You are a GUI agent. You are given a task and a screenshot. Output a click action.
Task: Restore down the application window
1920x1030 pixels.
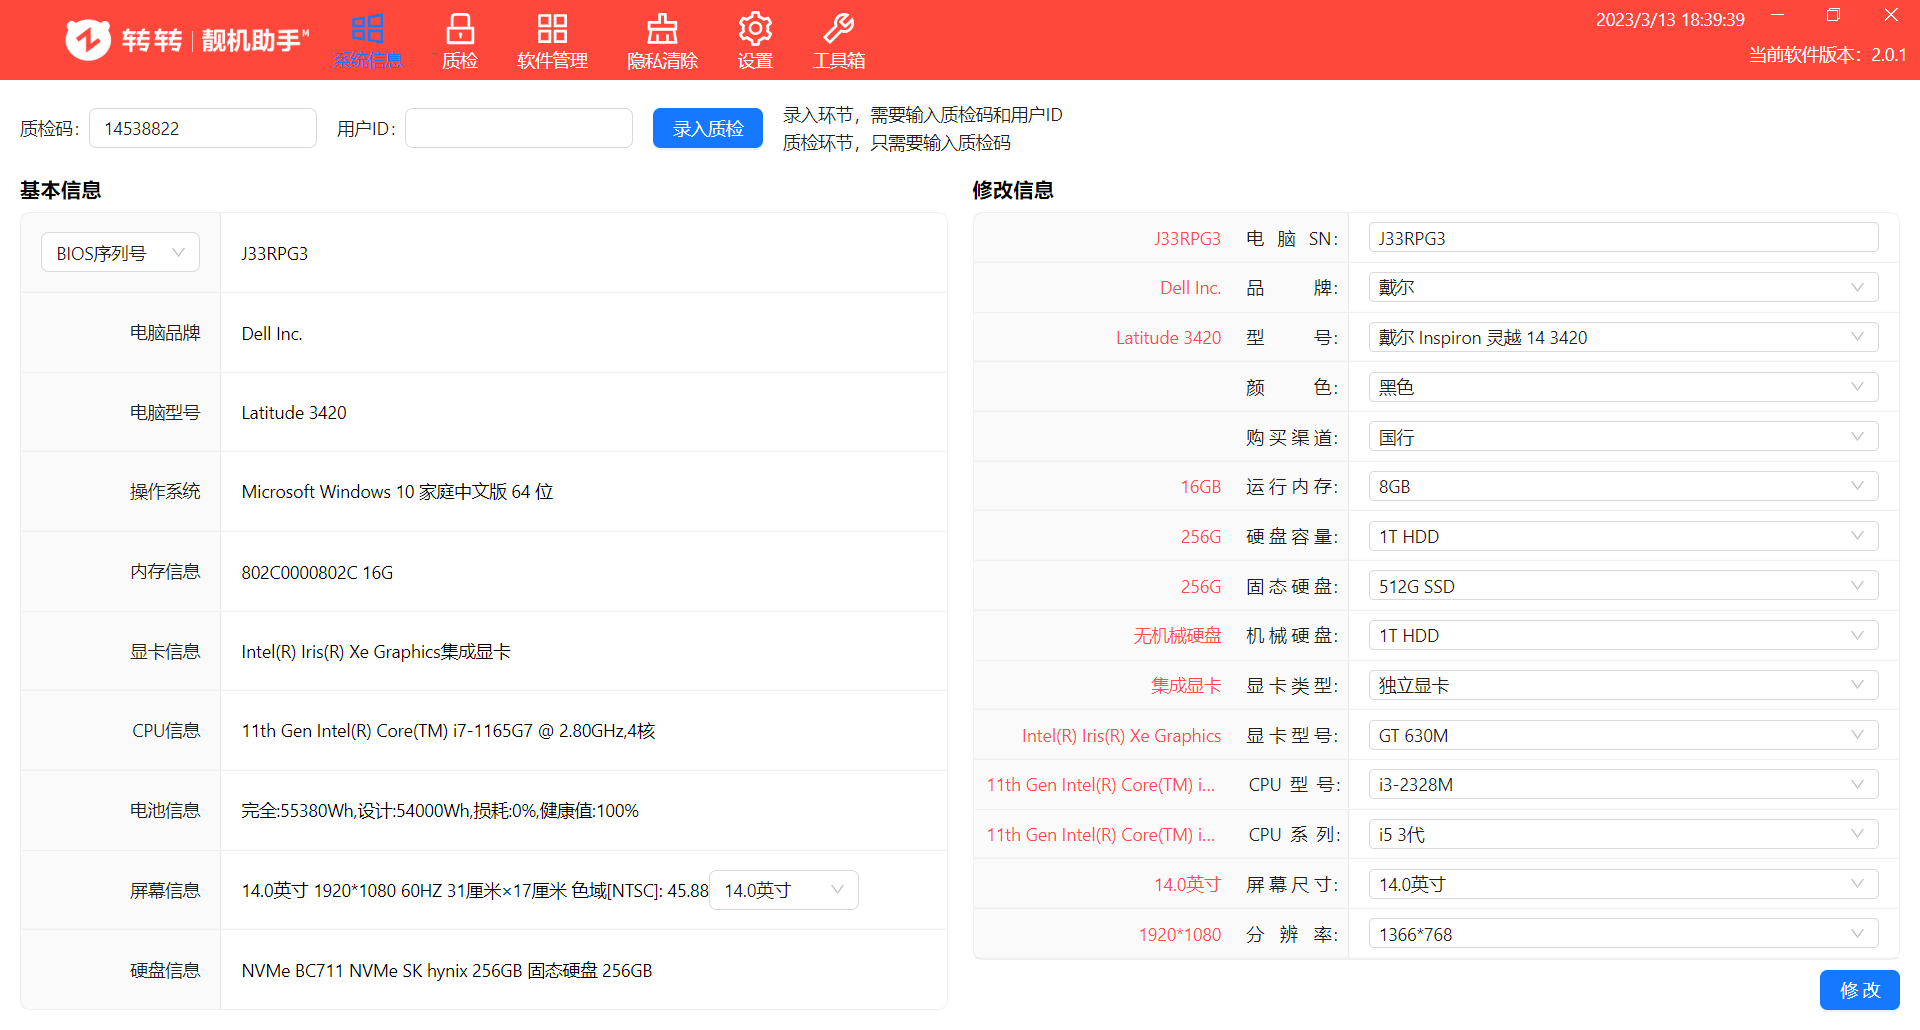tap(1833, 15)
